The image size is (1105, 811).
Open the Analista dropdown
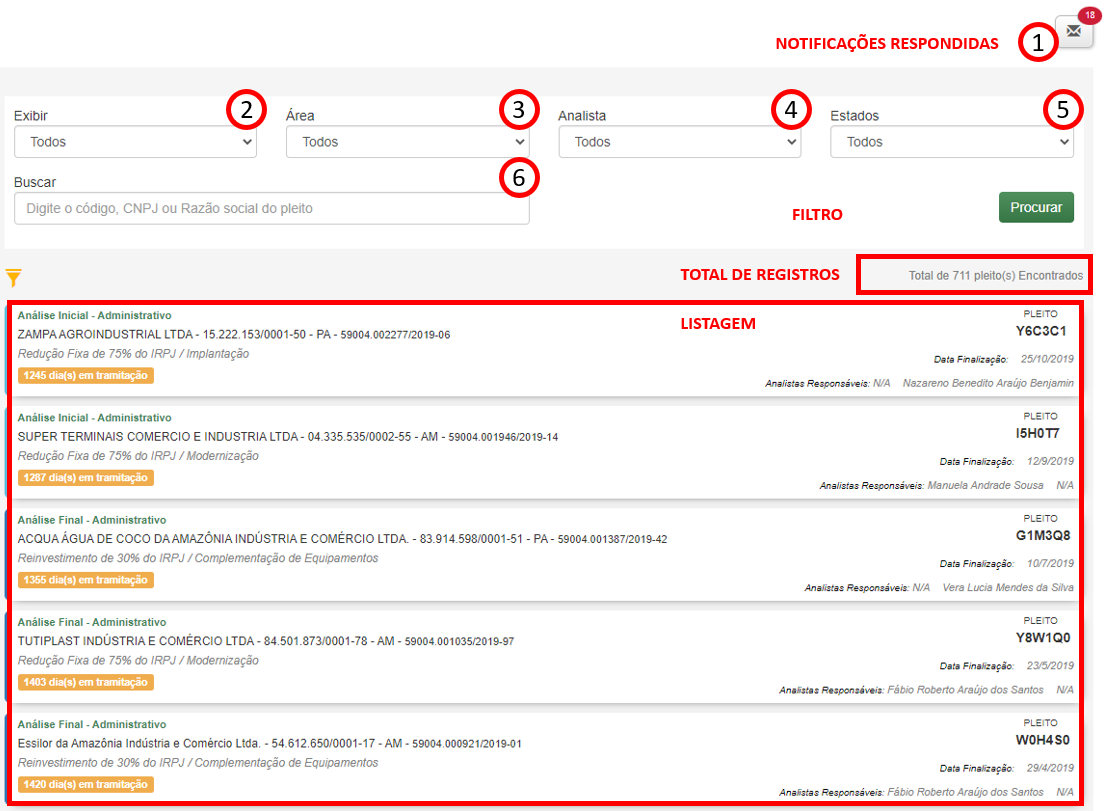(679, 142)
